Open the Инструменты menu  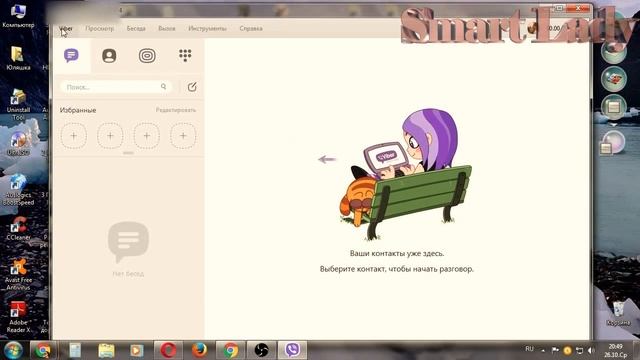207,29
